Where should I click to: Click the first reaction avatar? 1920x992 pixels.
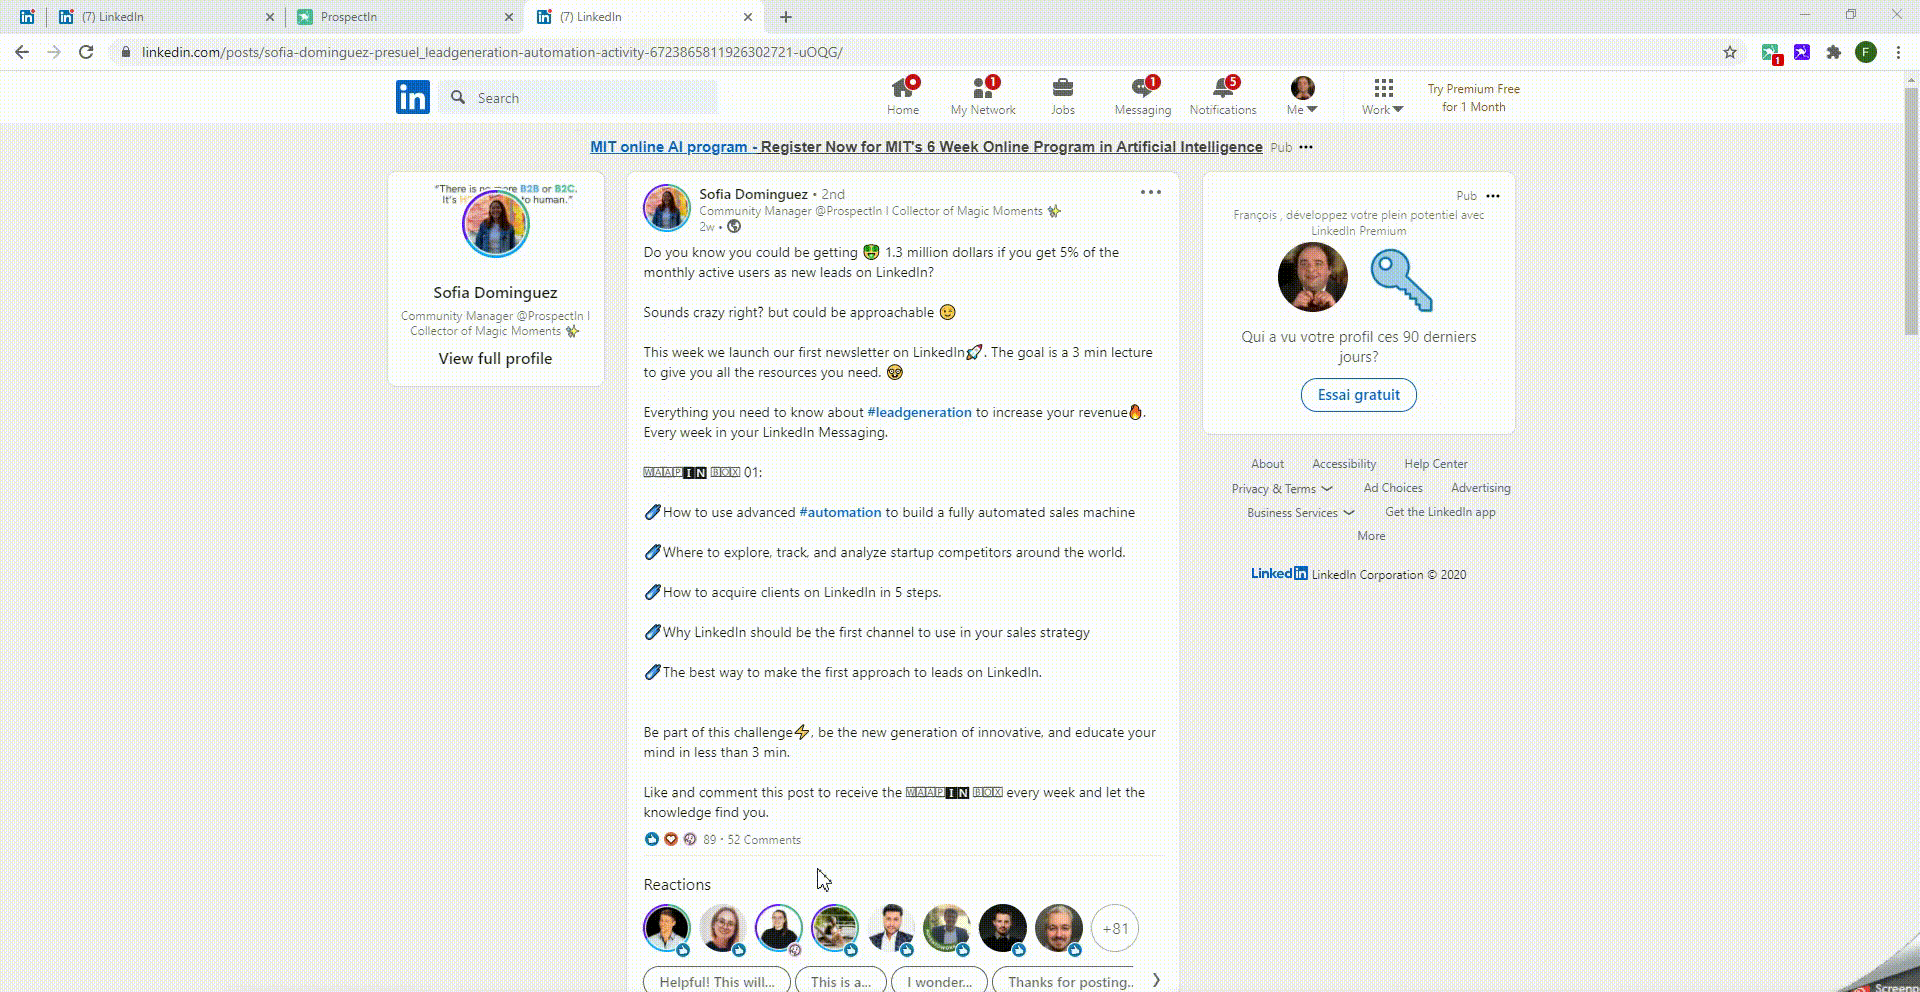[667, 928]
